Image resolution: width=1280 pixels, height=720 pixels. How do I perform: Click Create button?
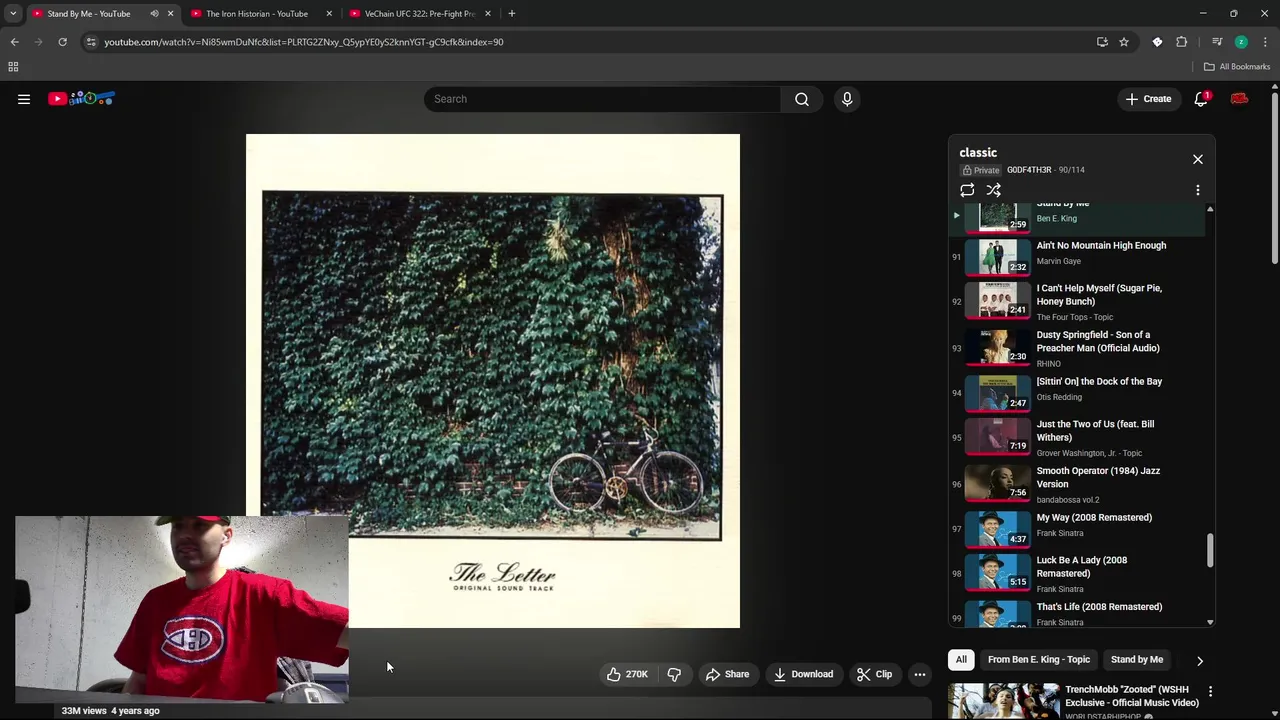click(x=1148, y=99)
